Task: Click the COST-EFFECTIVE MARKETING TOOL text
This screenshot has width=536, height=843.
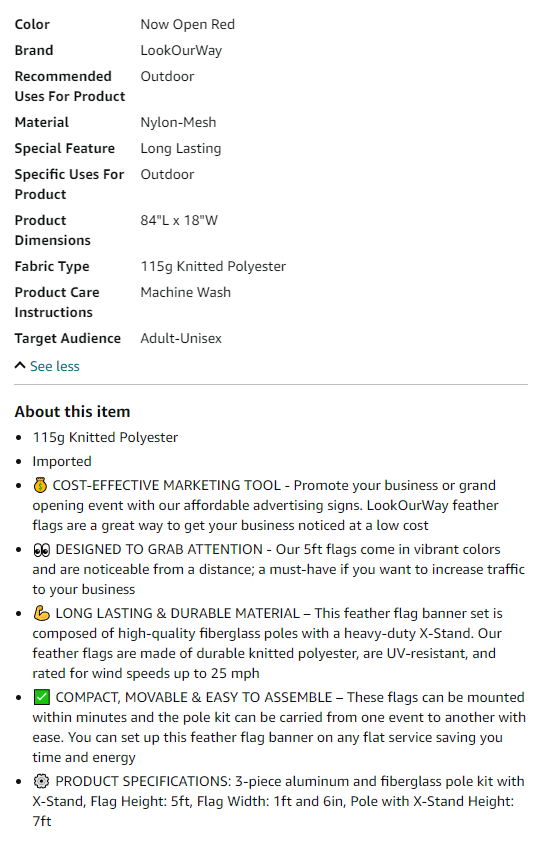Action: coord(167,485)
